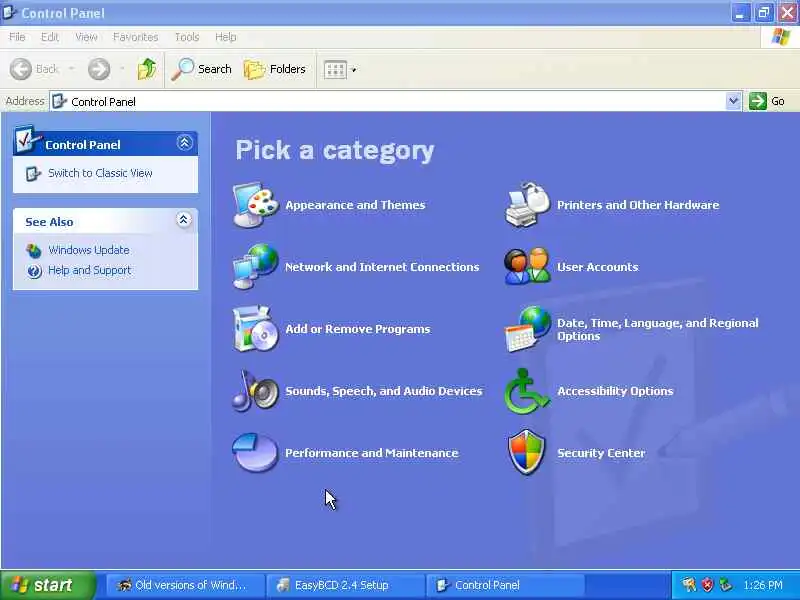
Task: Click the Security Center shield icon
Action: tap(527, 453)
